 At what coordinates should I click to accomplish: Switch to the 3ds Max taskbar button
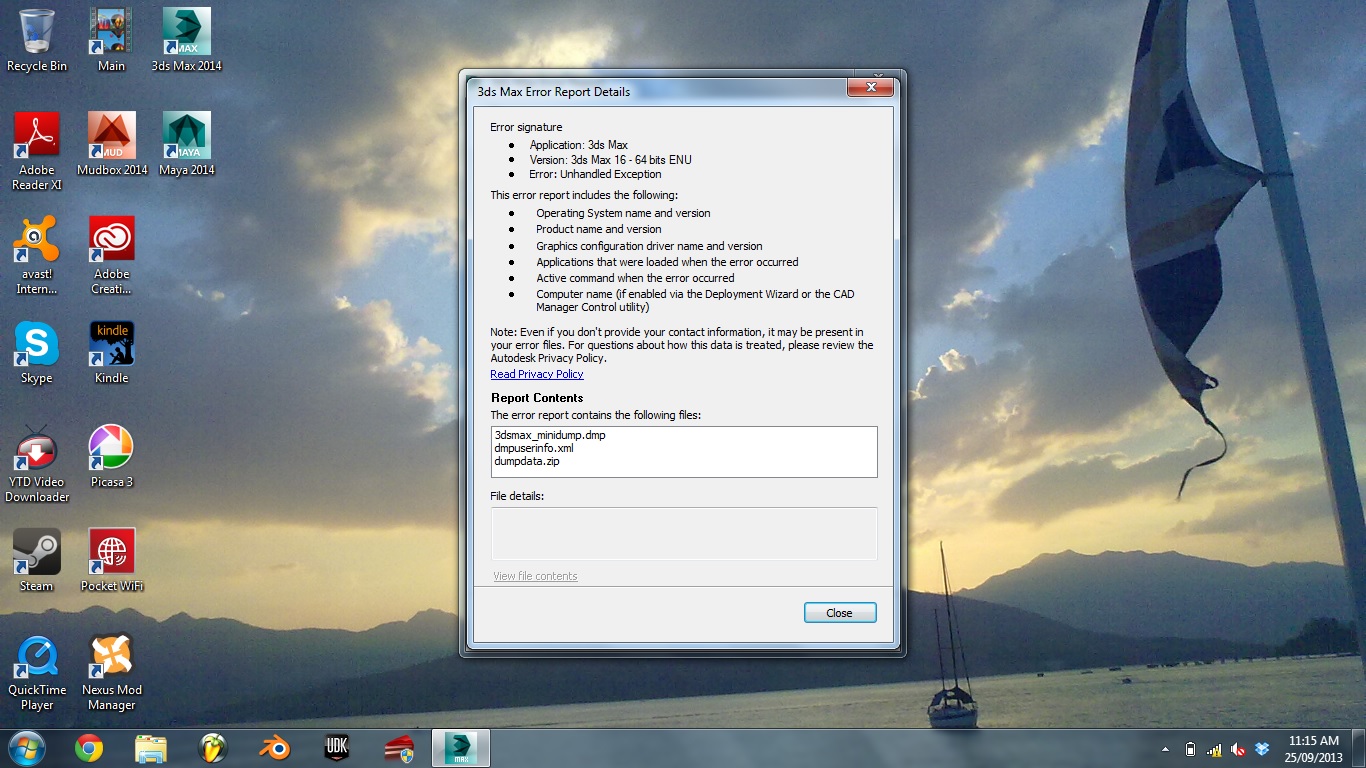point(461,748)
